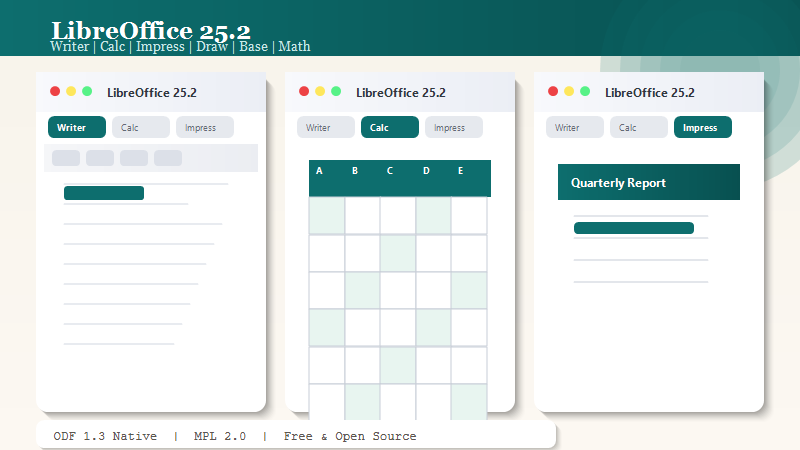Select column header B in the Calc grid
The width and height of the screenshot is (800, 450).
(355, 171)
